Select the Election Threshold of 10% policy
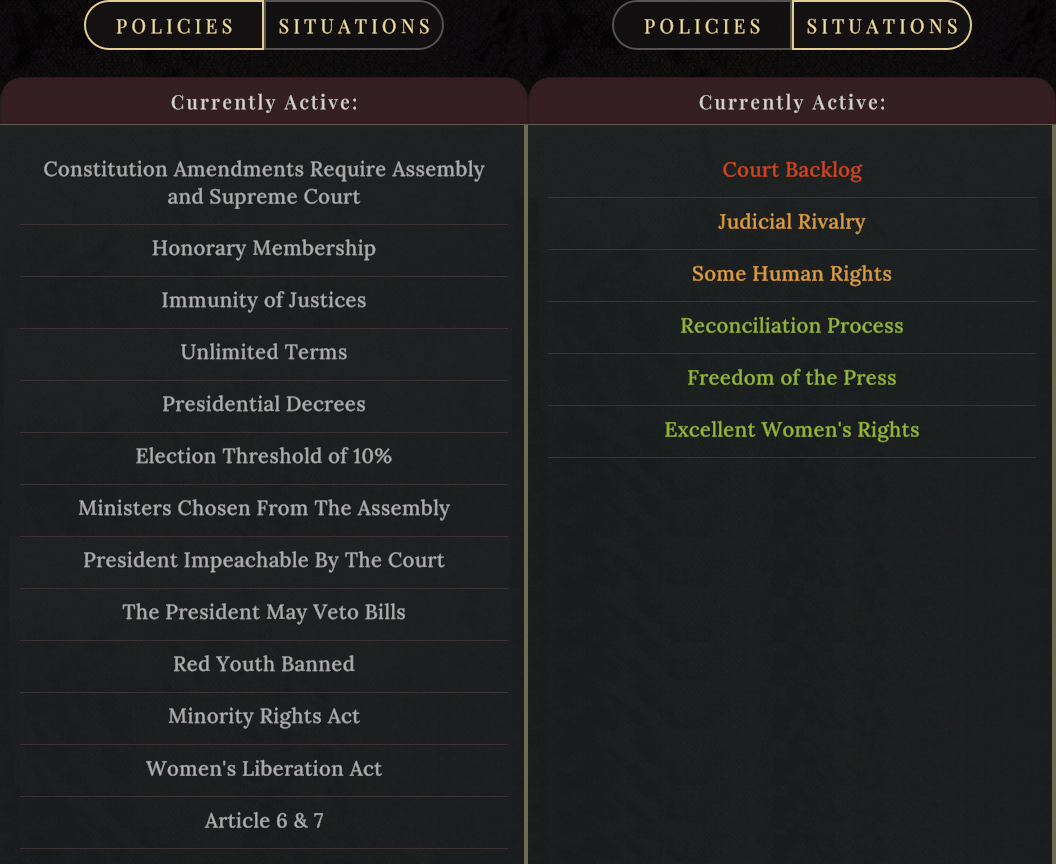Viewport: 1056px width, 864px height. pos(264,456)
